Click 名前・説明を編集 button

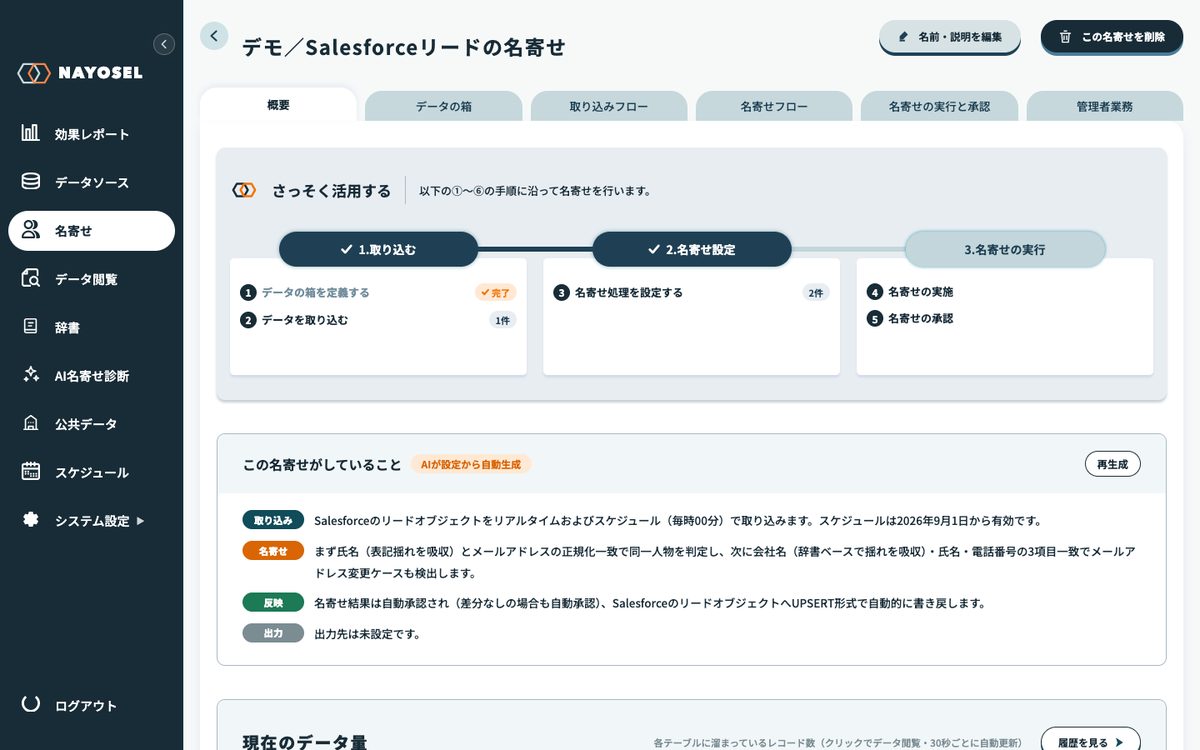[950, 37]
